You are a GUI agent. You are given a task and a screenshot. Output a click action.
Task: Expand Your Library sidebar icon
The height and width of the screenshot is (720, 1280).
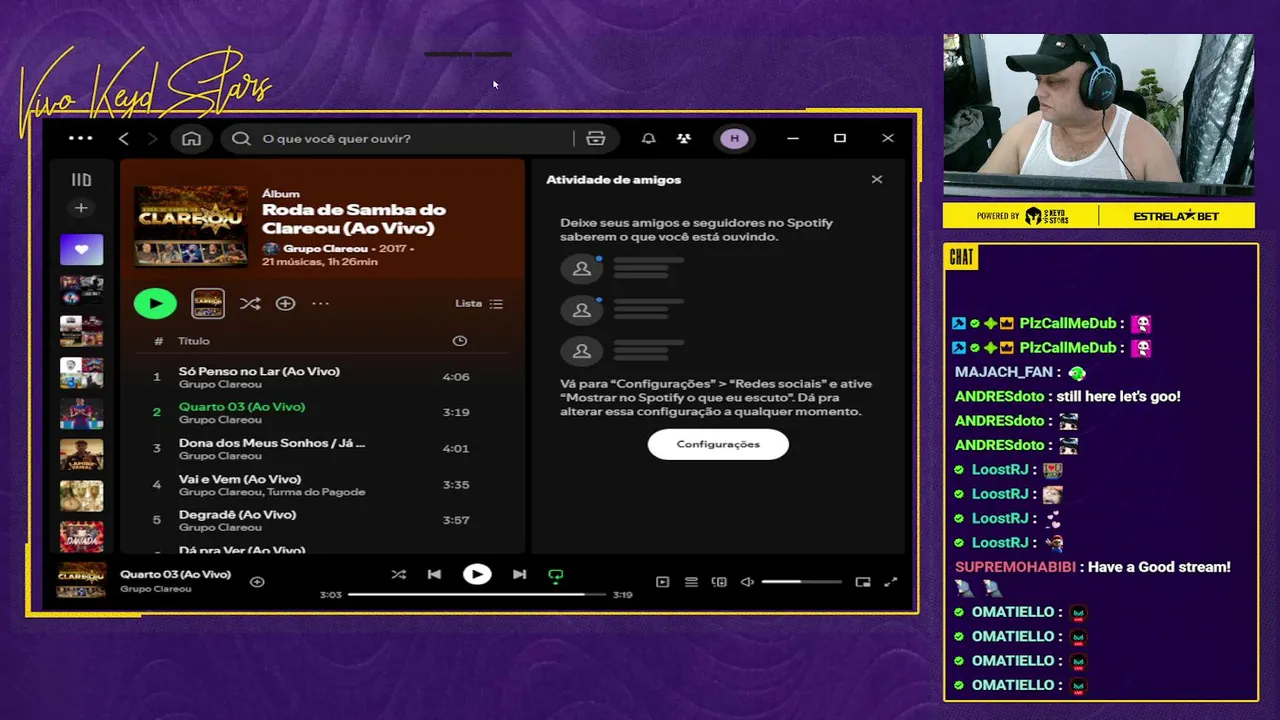pos(81,180)
